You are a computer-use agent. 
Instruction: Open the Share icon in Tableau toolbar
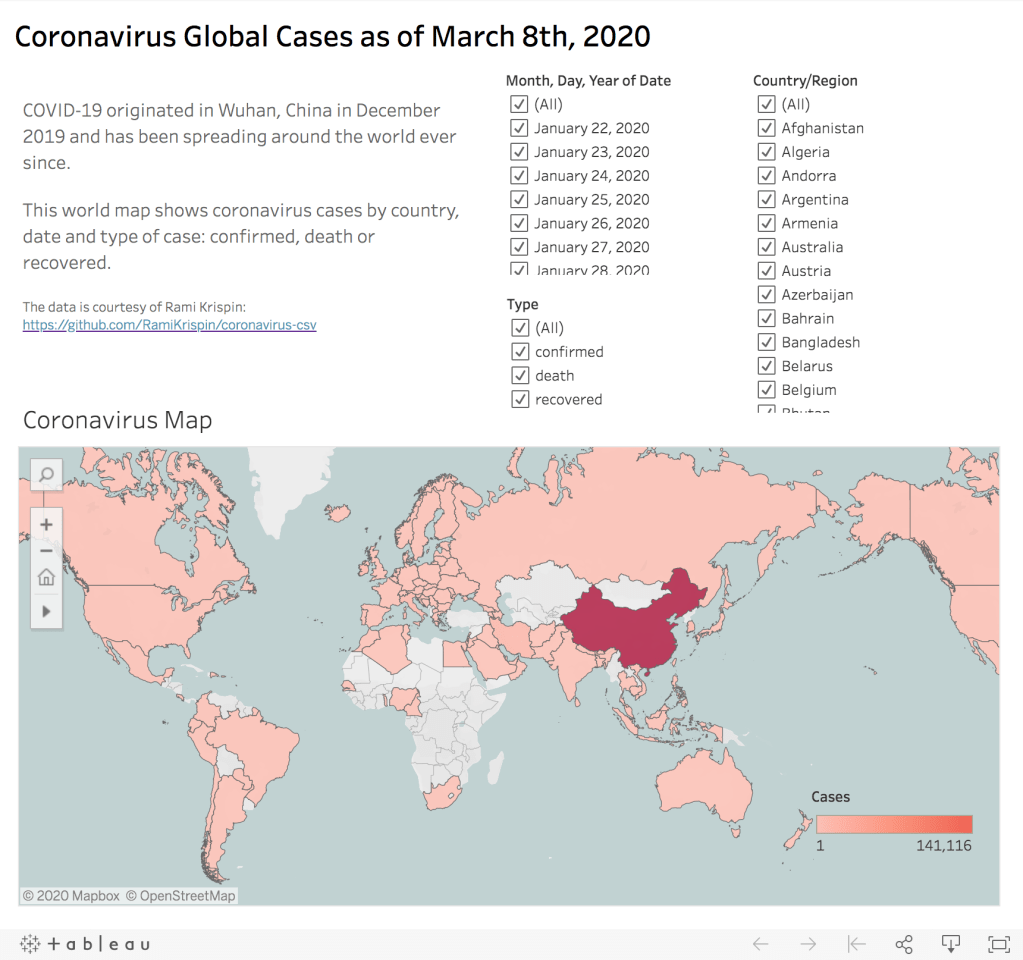(904, 944)
